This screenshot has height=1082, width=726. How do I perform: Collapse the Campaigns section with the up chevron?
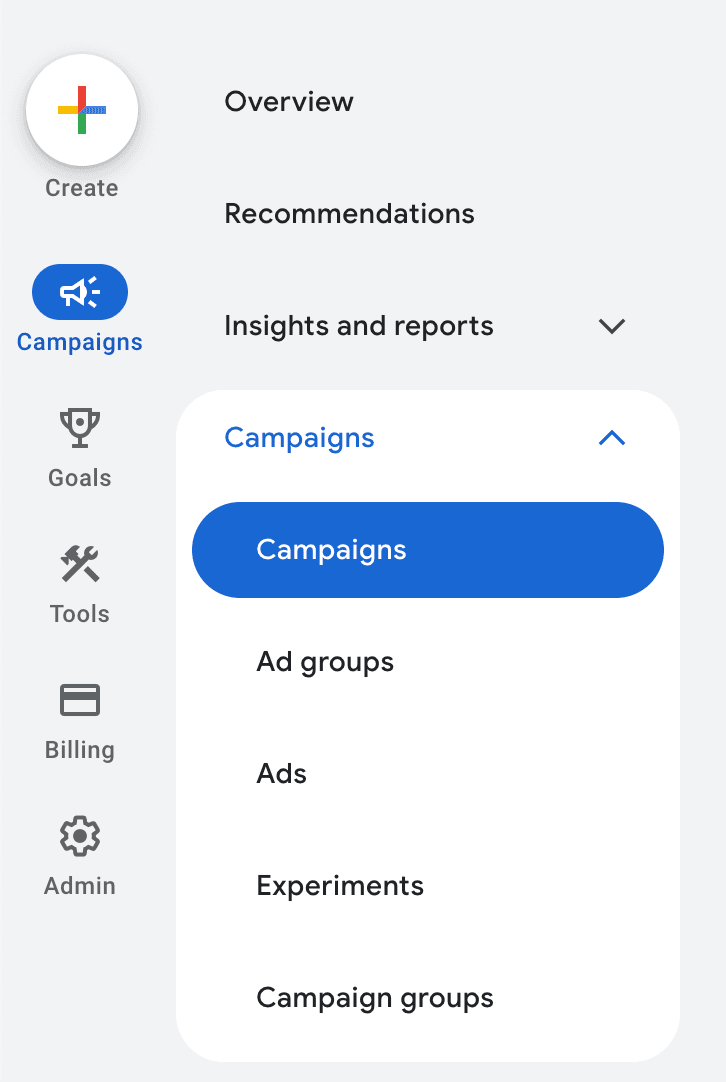click(x=611, y=438)
